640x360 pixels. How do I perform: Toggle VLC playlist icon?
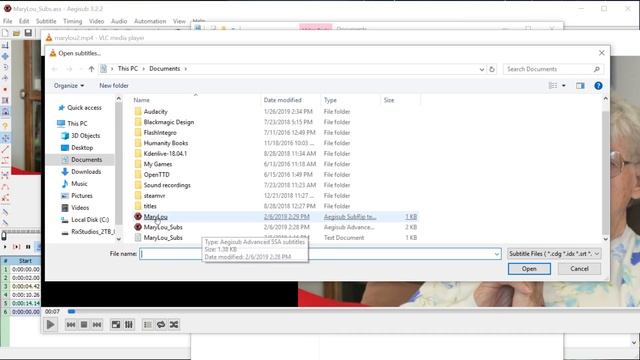(x=148, y=324)
